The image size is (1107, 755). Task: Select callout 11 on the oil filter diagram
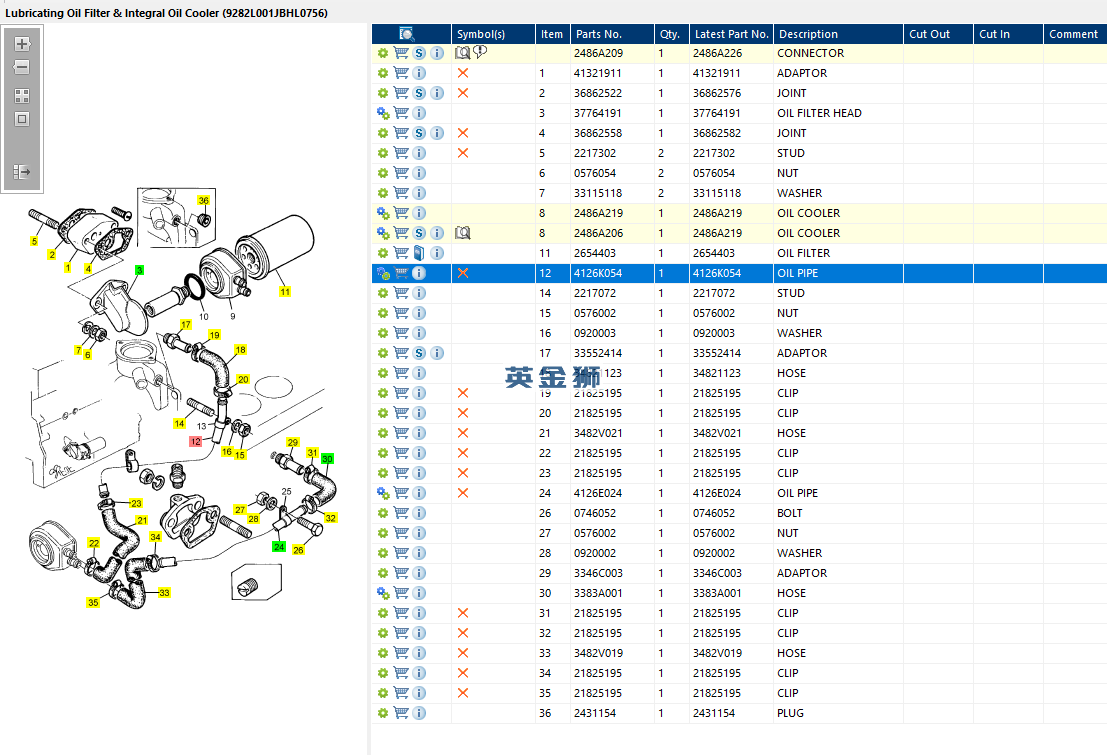point(285,292)
